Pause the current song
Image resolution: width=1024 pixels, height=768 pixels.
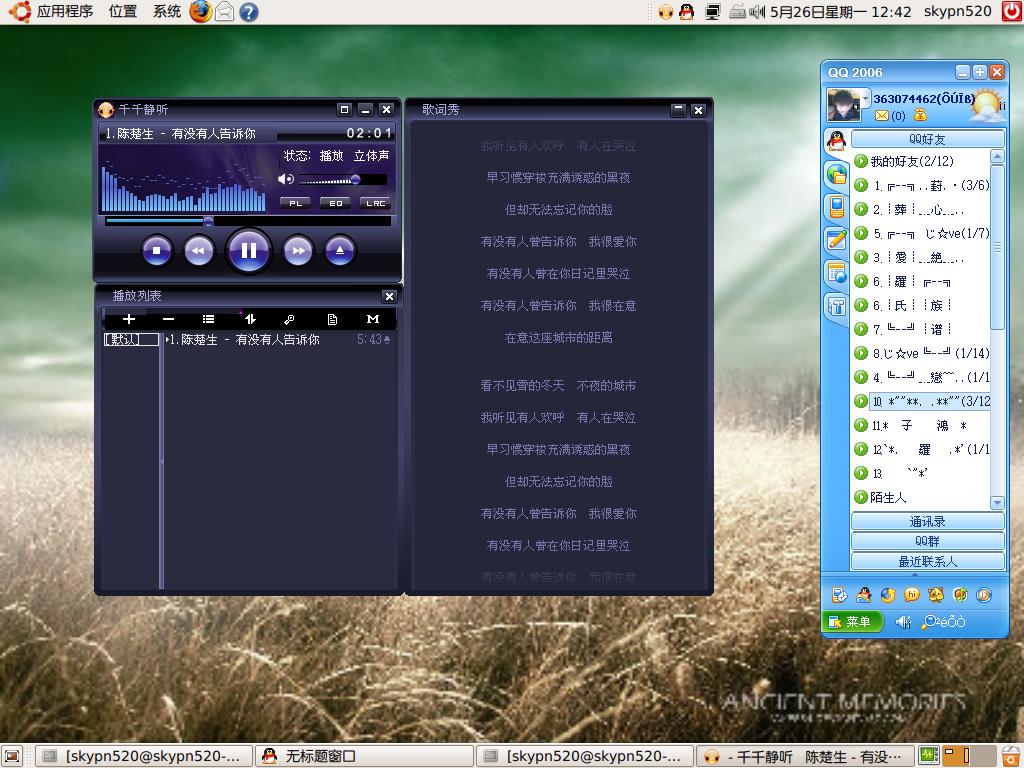click(248, 251)
